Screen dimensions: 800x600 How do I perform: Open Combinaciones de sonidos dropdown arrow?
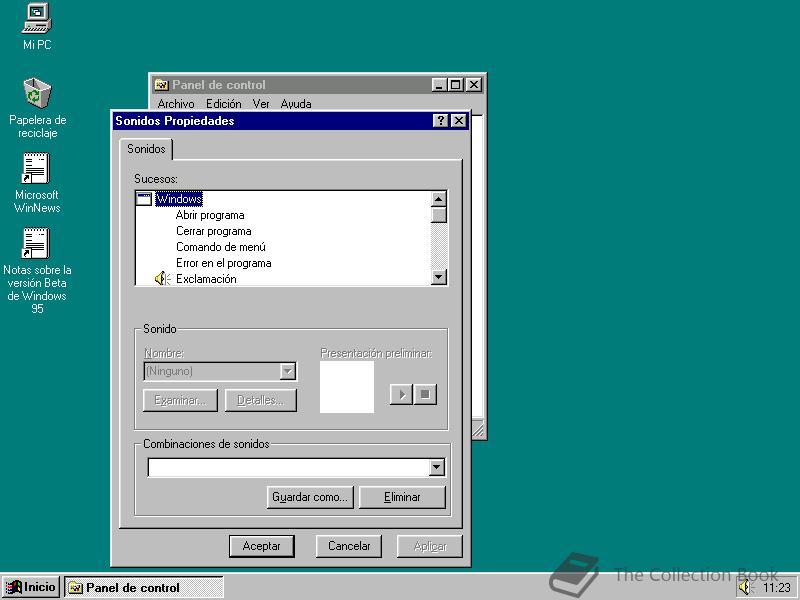(437, 467)
